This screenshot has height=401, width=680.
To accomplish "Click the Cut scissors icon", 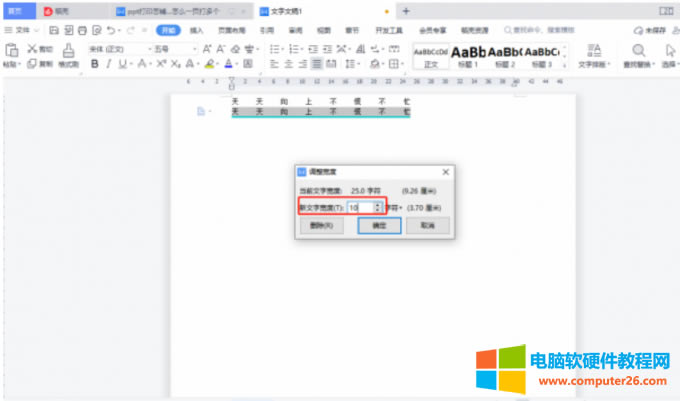I will (32, 49).
